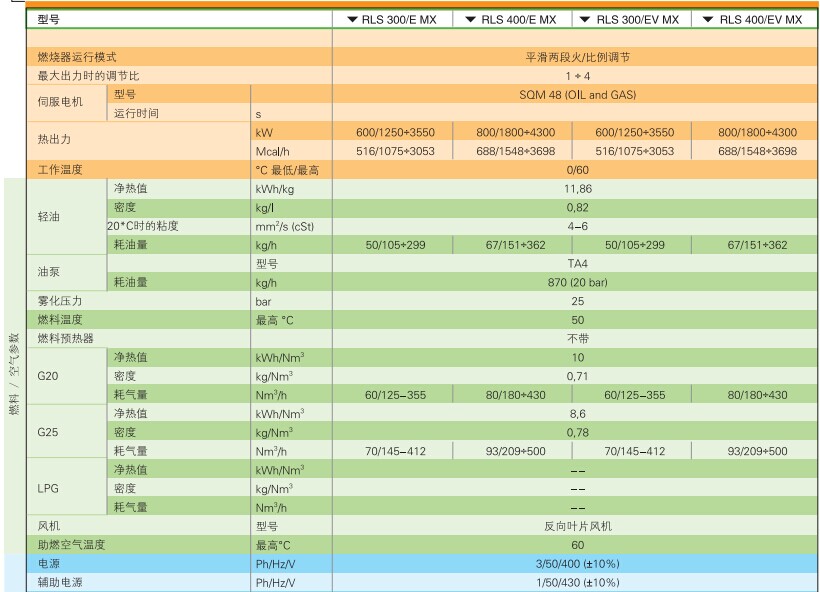Image resolution: width=820 pixels, height=592 pixels.
Task: Select the 0,78 G25 density value
Action: [577, 432]
